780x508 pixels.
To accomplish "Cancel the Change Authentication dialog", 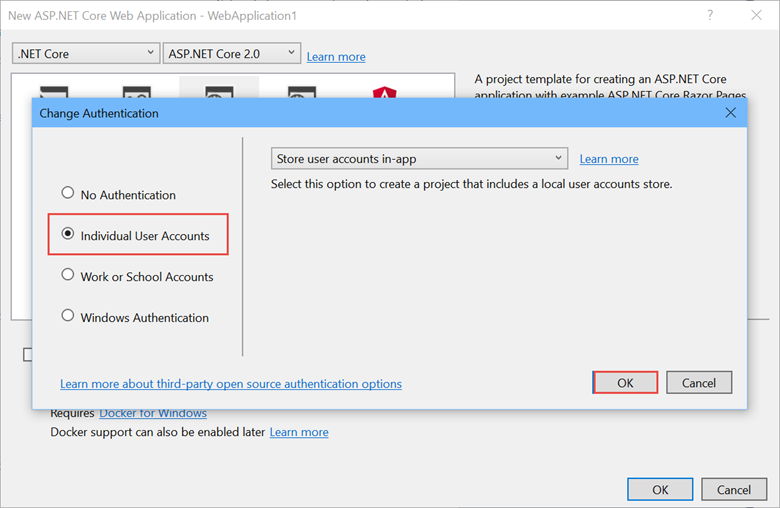I will click(699, 382).
